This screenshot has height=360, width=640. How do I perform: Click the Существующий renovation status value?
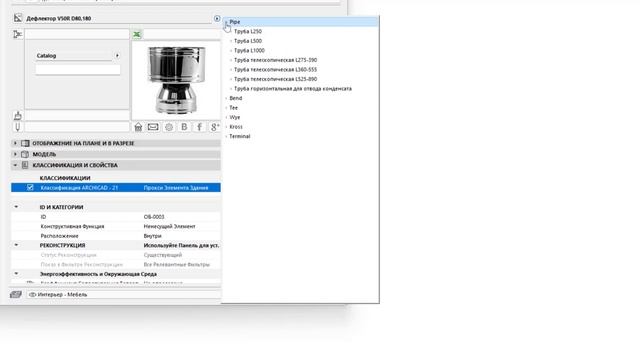(x=162, y=255)
